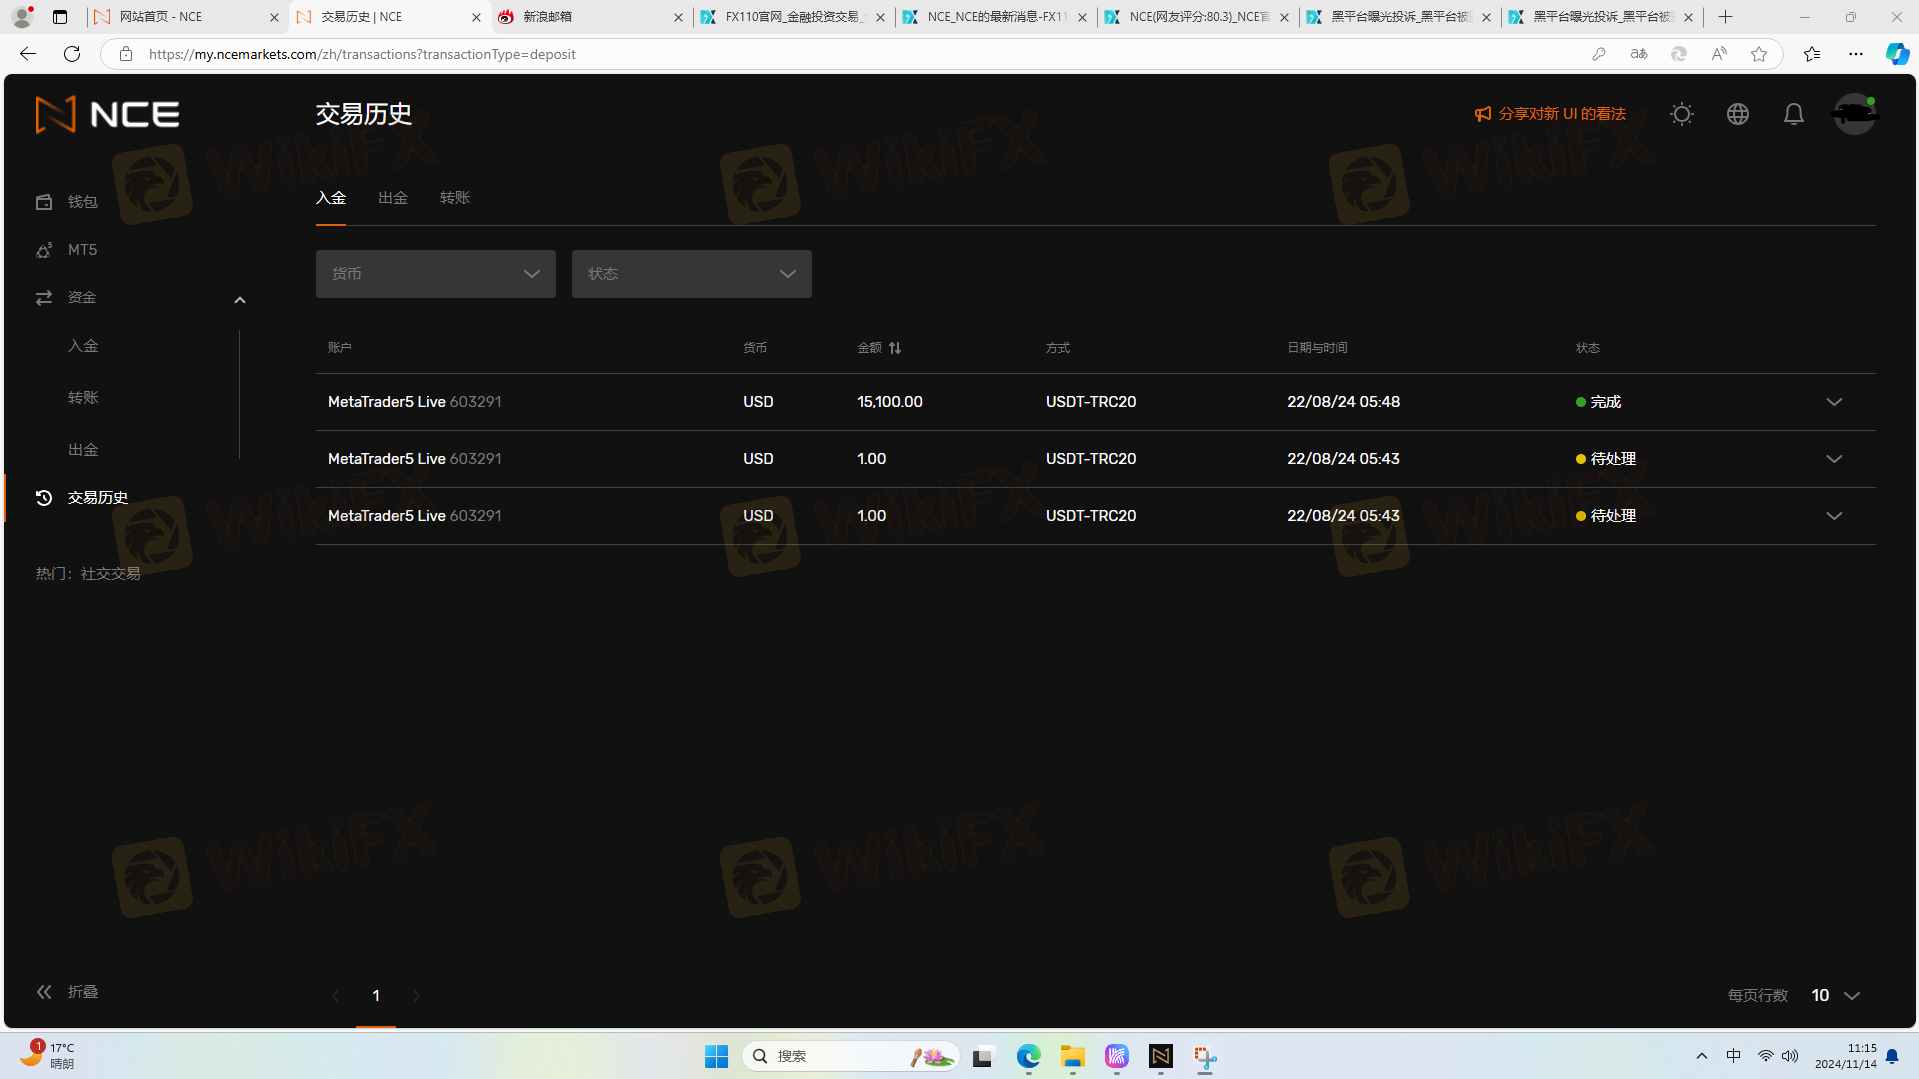Open 交易历史 transaction history in sidebar
Screen dimensions: 1919x1079
click(x=82, y=498)
